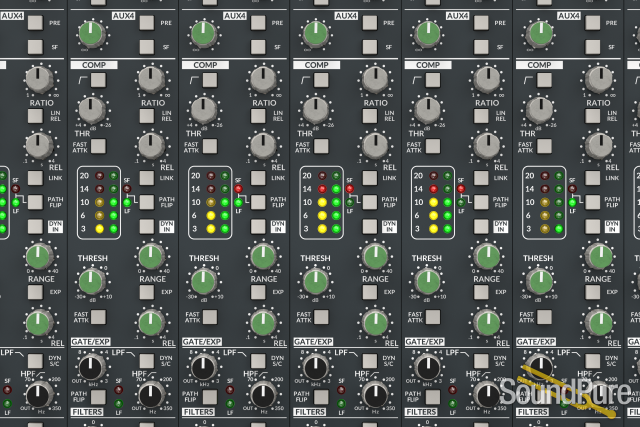Toggle DYN S/C in second full channel strip
This screenshot has height=427, width=640.
click(x=258, y=361)
